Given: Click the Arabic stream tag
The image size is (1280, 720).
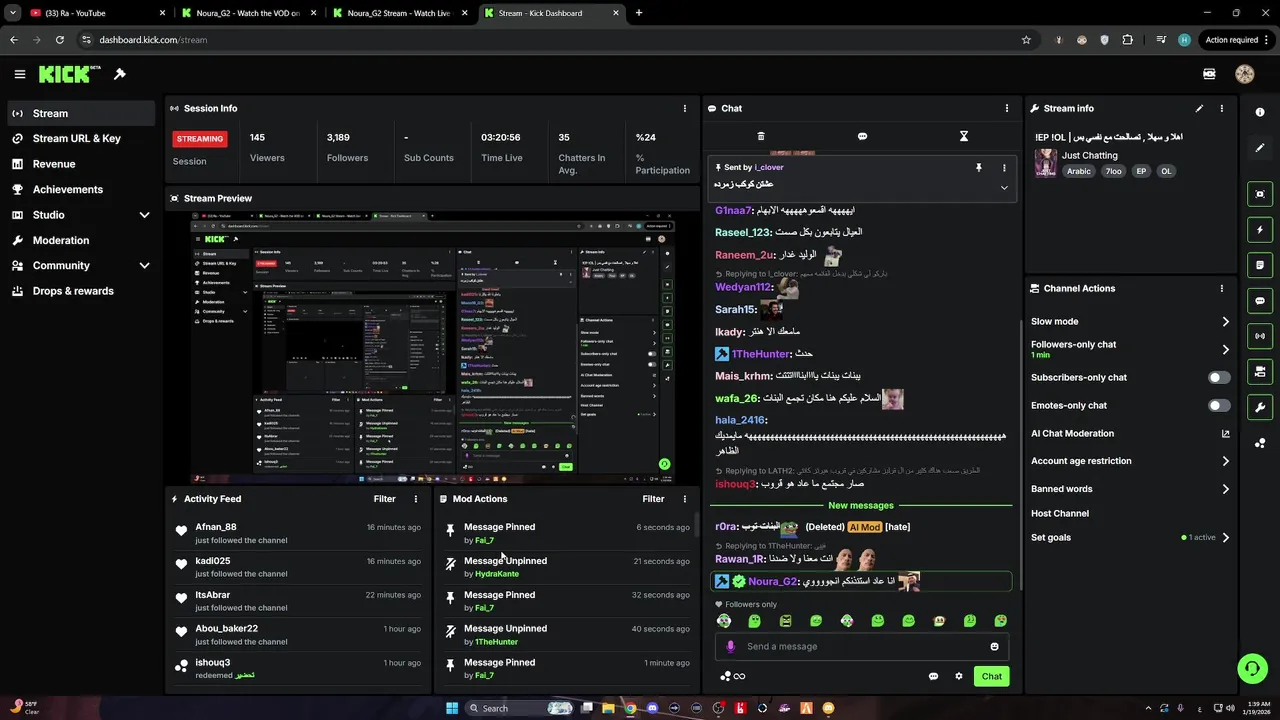Looking at the screenshot, I should pyautogui.click(x=1078, y=171).
